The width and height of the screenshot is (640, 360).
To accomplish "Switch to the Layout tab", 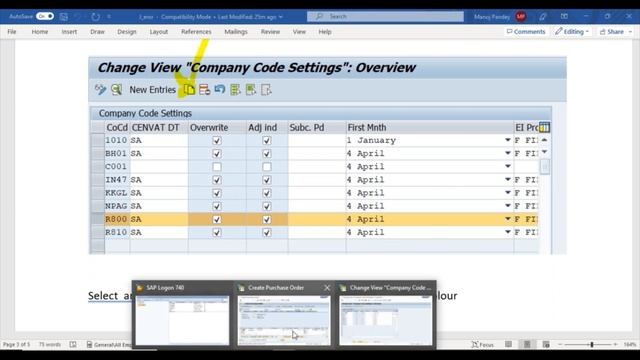I will point(158,31).
